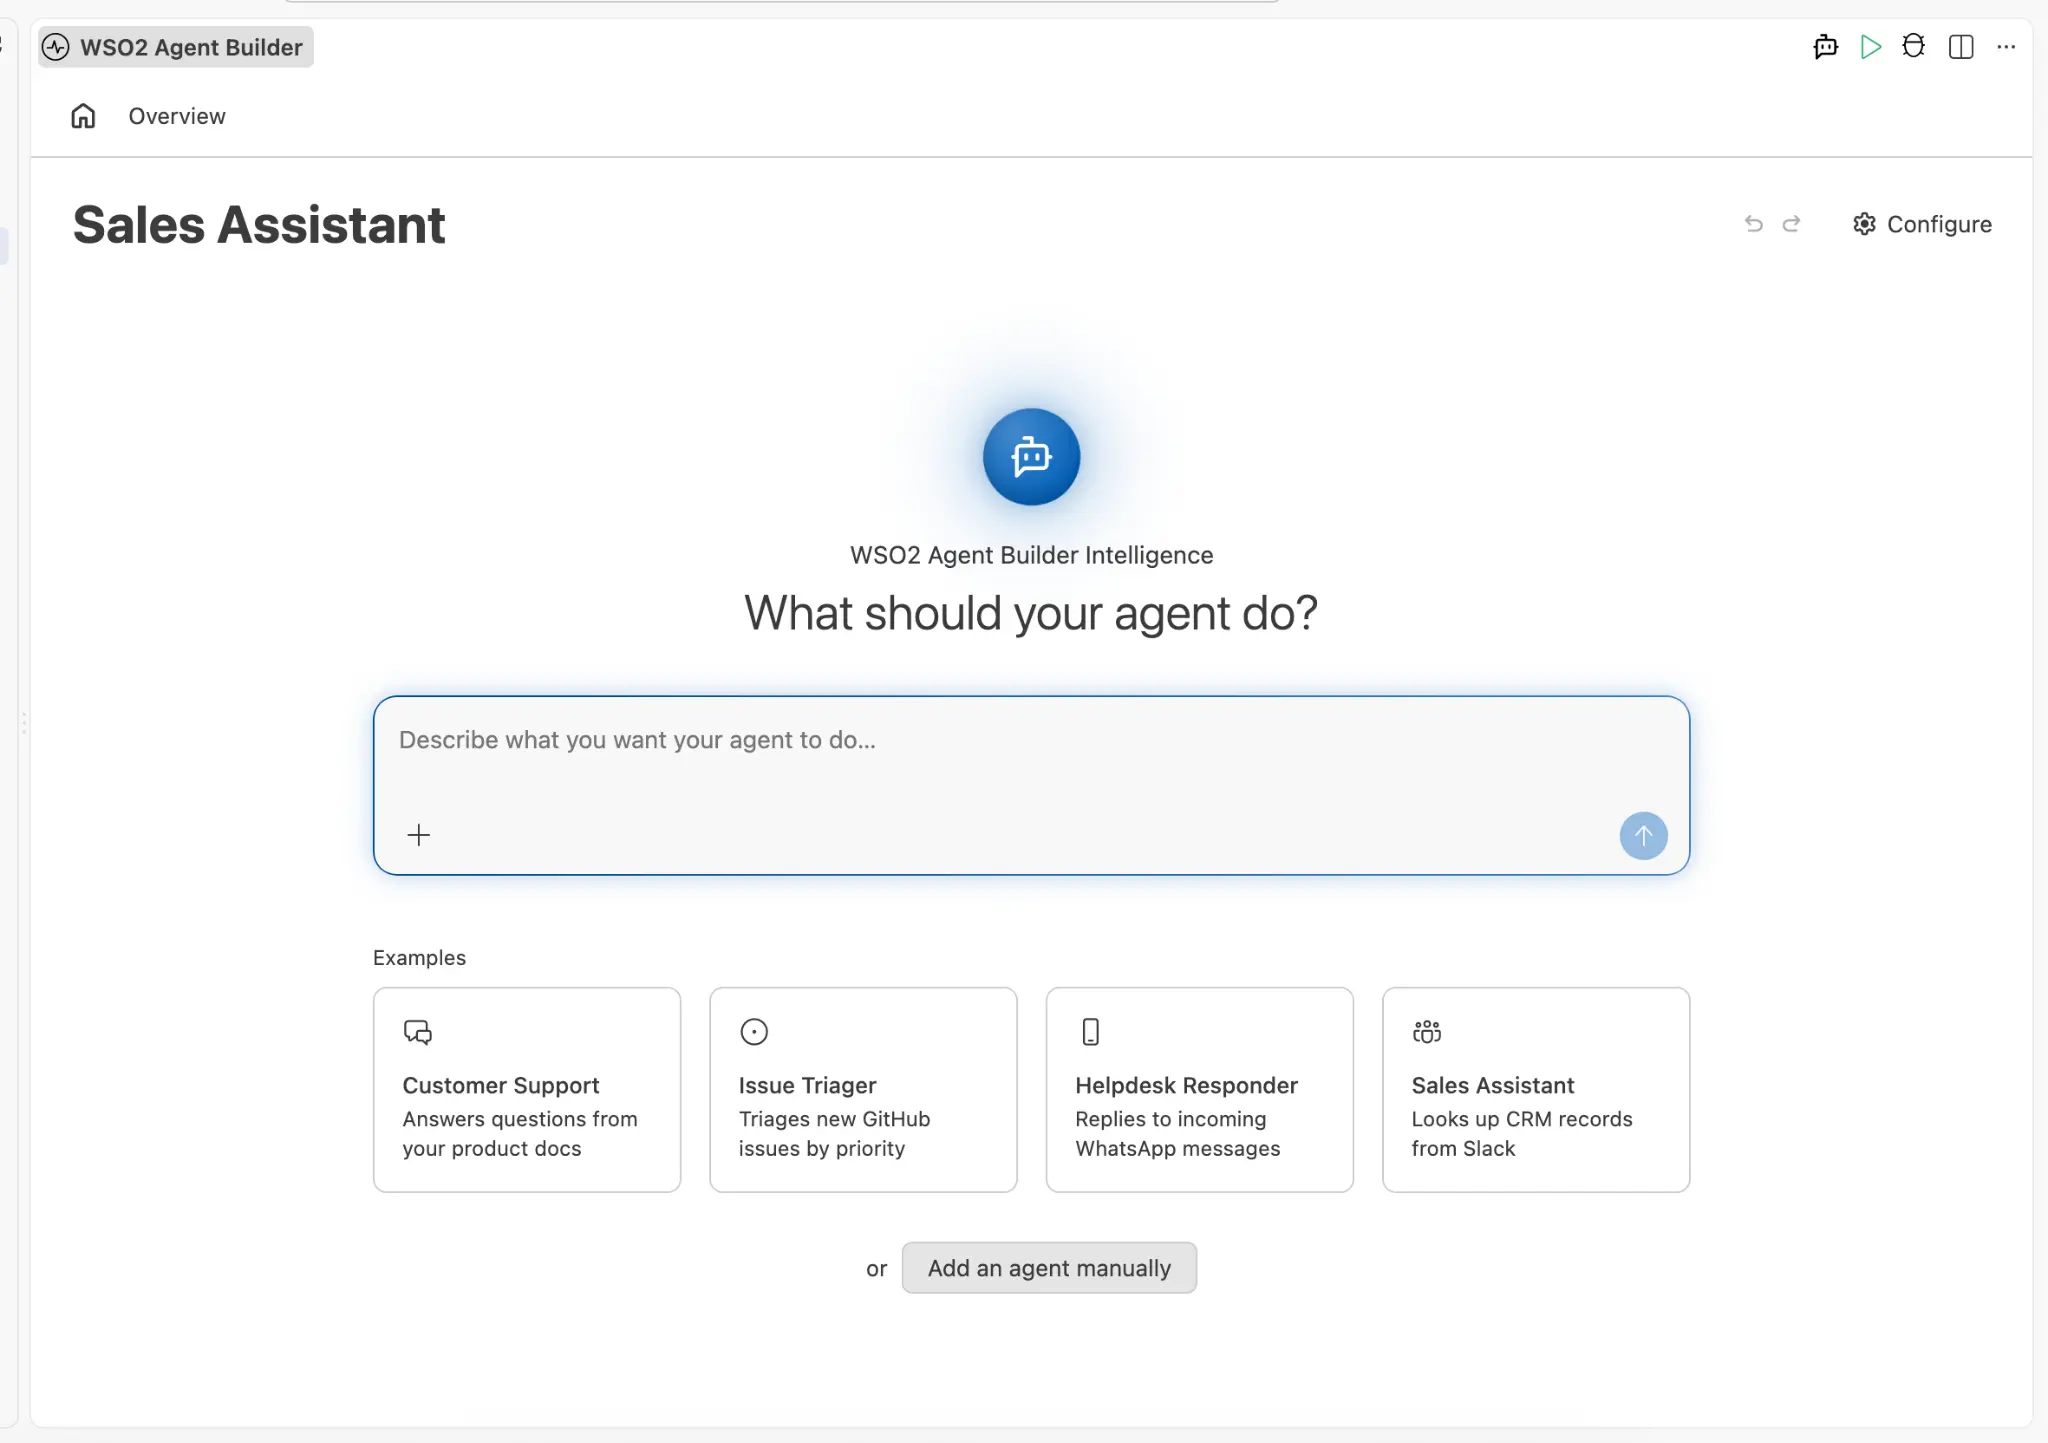Run the agent with green play icon
Image resolution: width=2048 pixels, height=1443 pixels.
click(x=1870, y=47)
